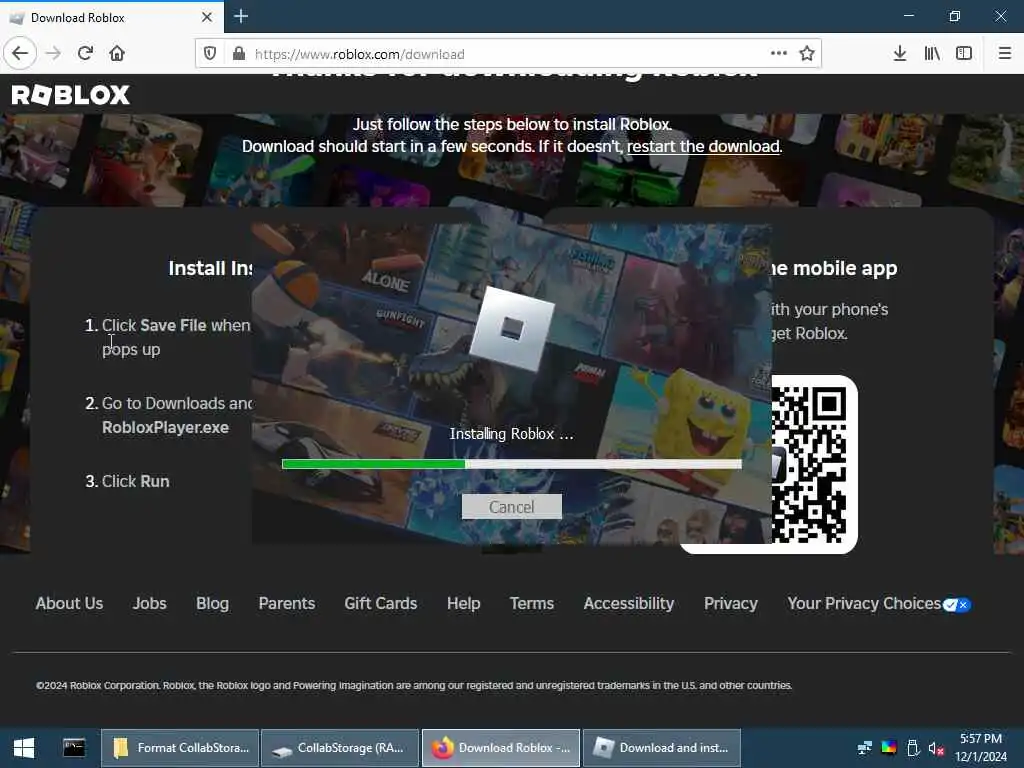Screen dimensions: 1024x768
Task: Click the Roblox installer logo tile
Action: (x=511, y=329)
